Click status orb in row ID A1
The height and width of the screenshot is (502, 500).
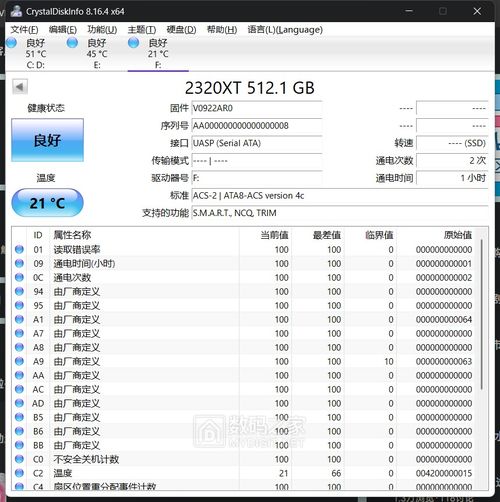[19, 319]
